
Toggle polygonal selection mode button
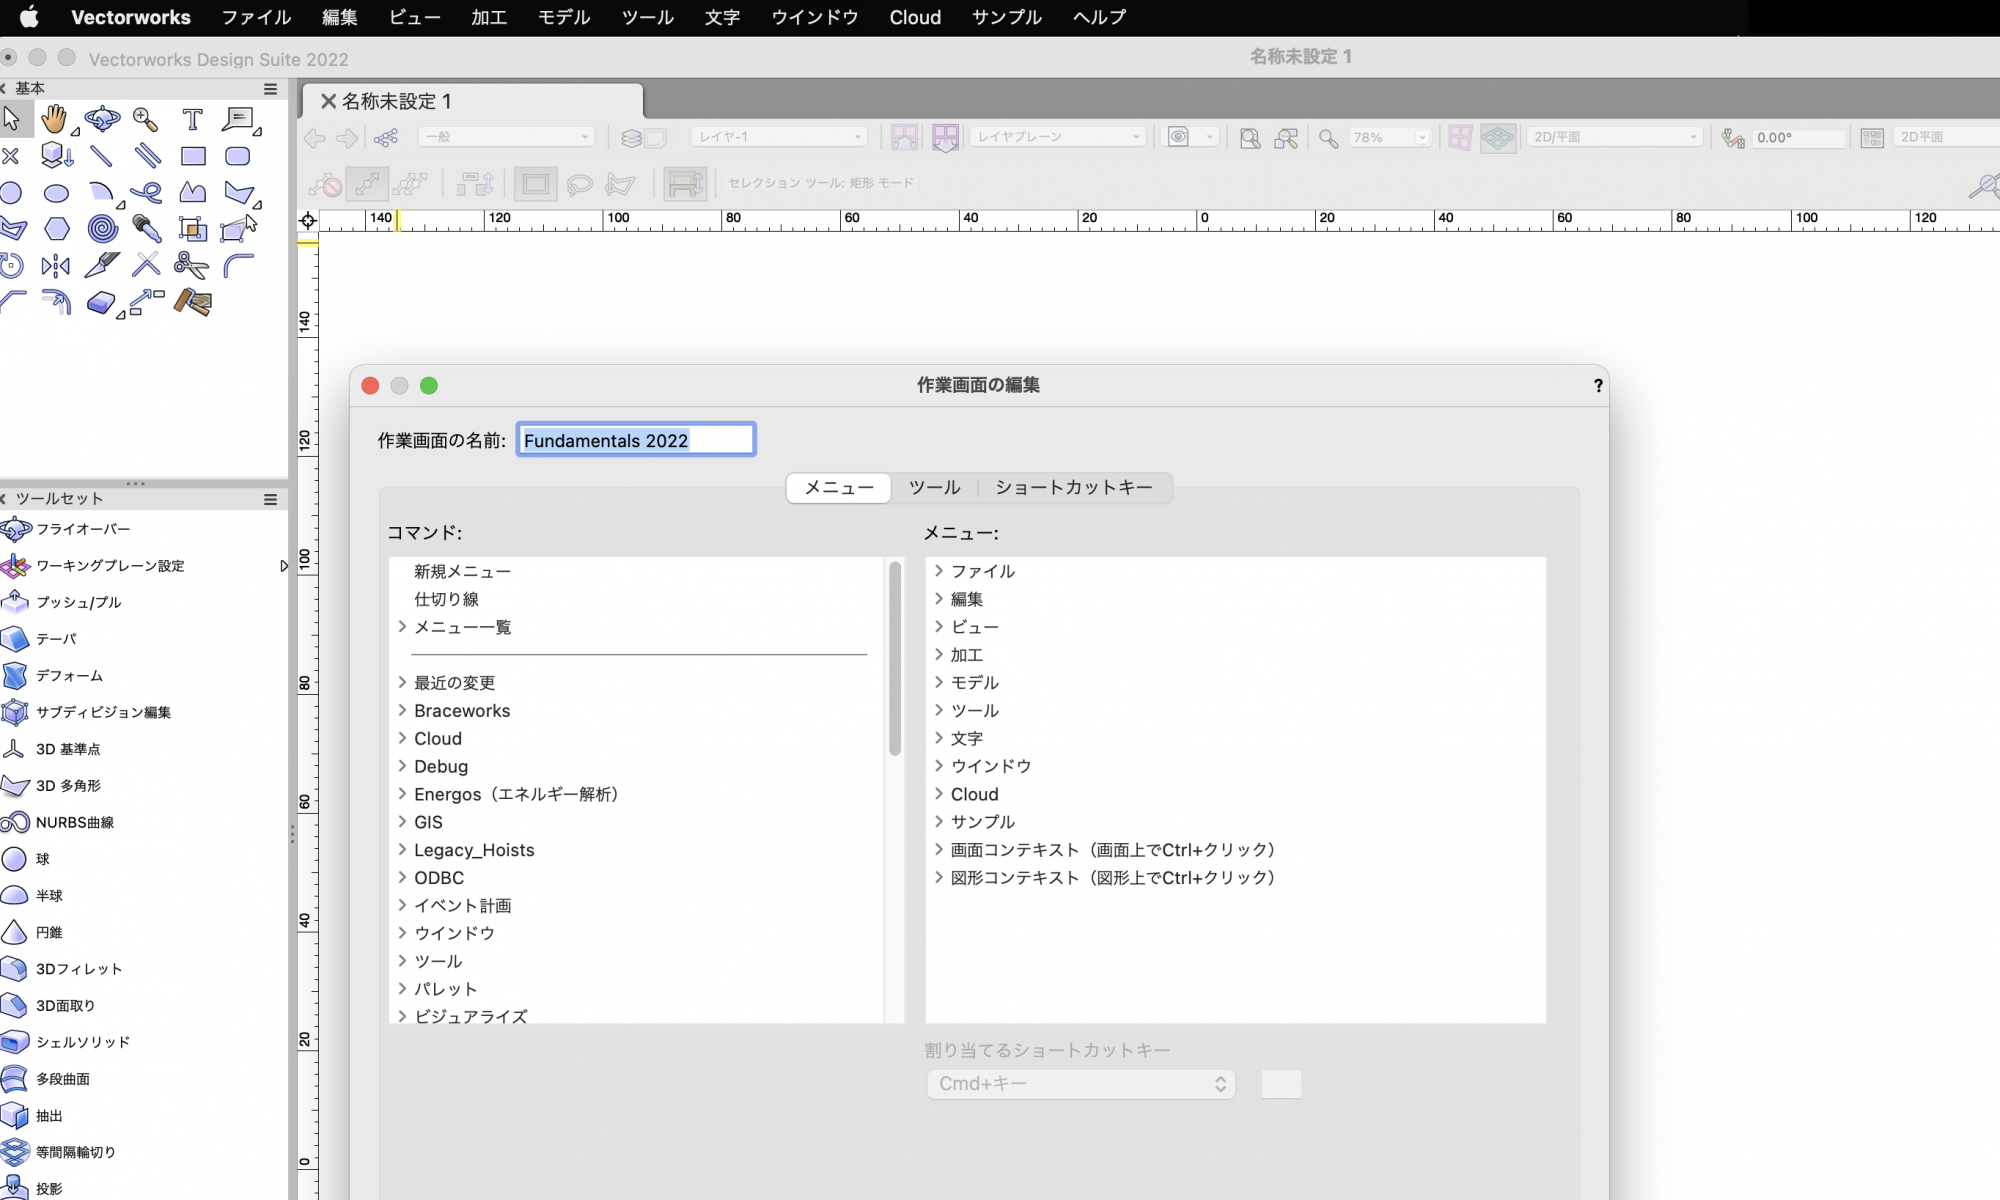621,184
